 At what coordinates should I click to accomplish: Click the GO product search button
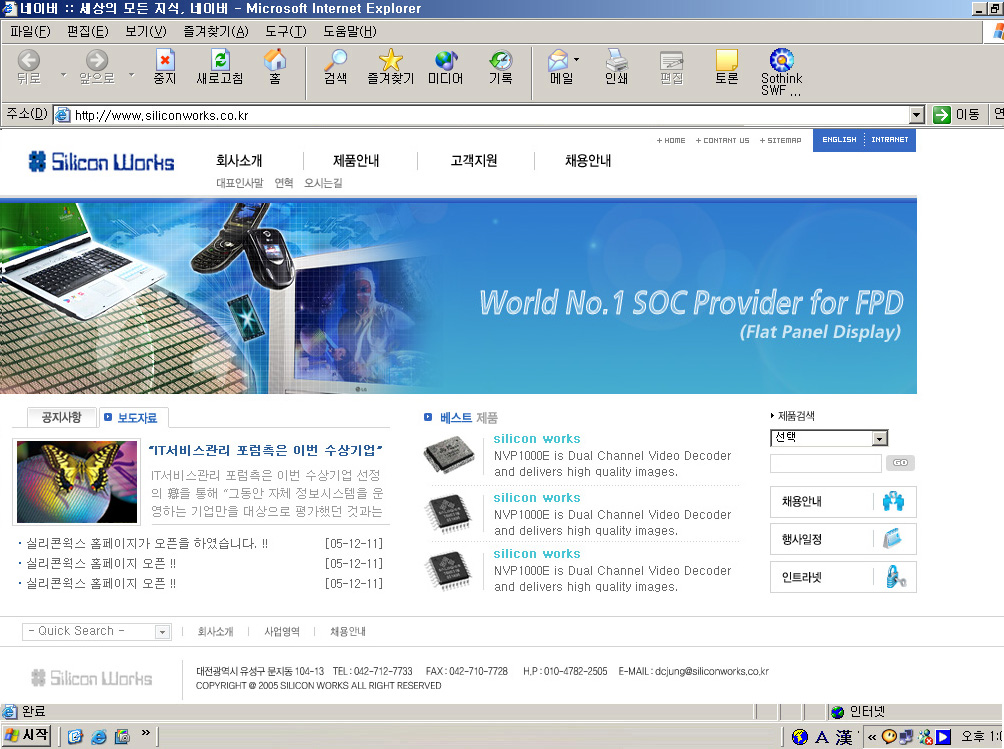tap(900, 463)
